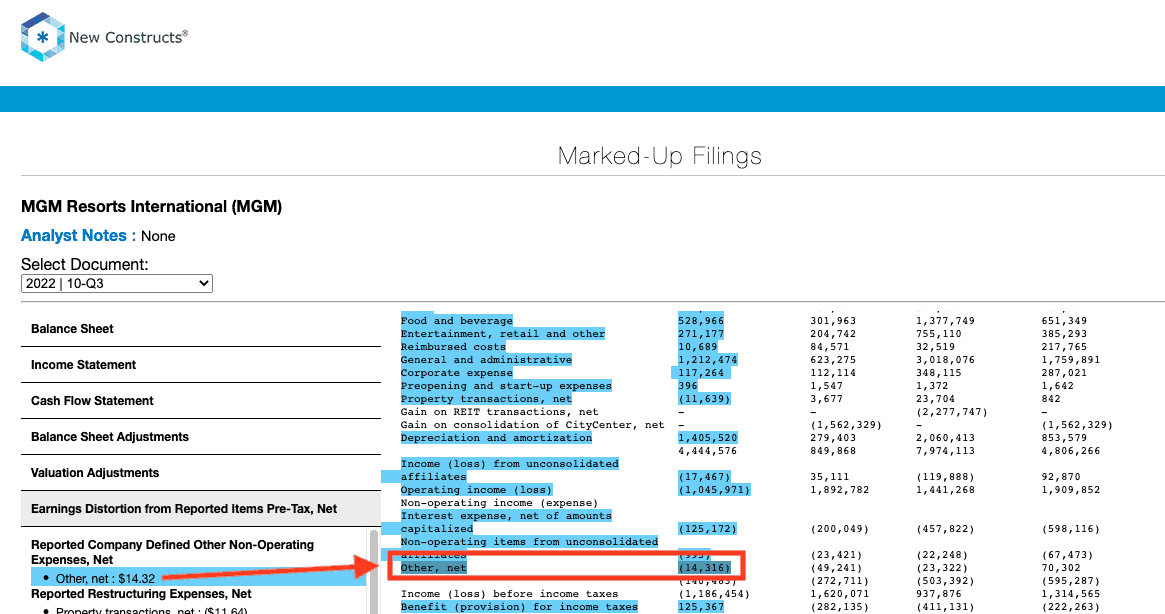Click the highlighted value 1,405,520
The image size is (1165, 614).
(707, 438)
